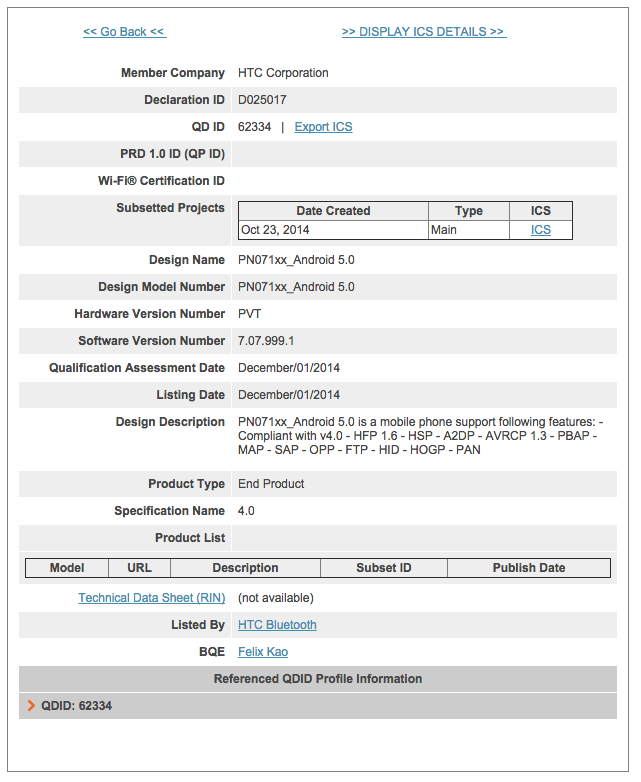Open the DISPLAY ICS DETAILS link

(424, 32)
